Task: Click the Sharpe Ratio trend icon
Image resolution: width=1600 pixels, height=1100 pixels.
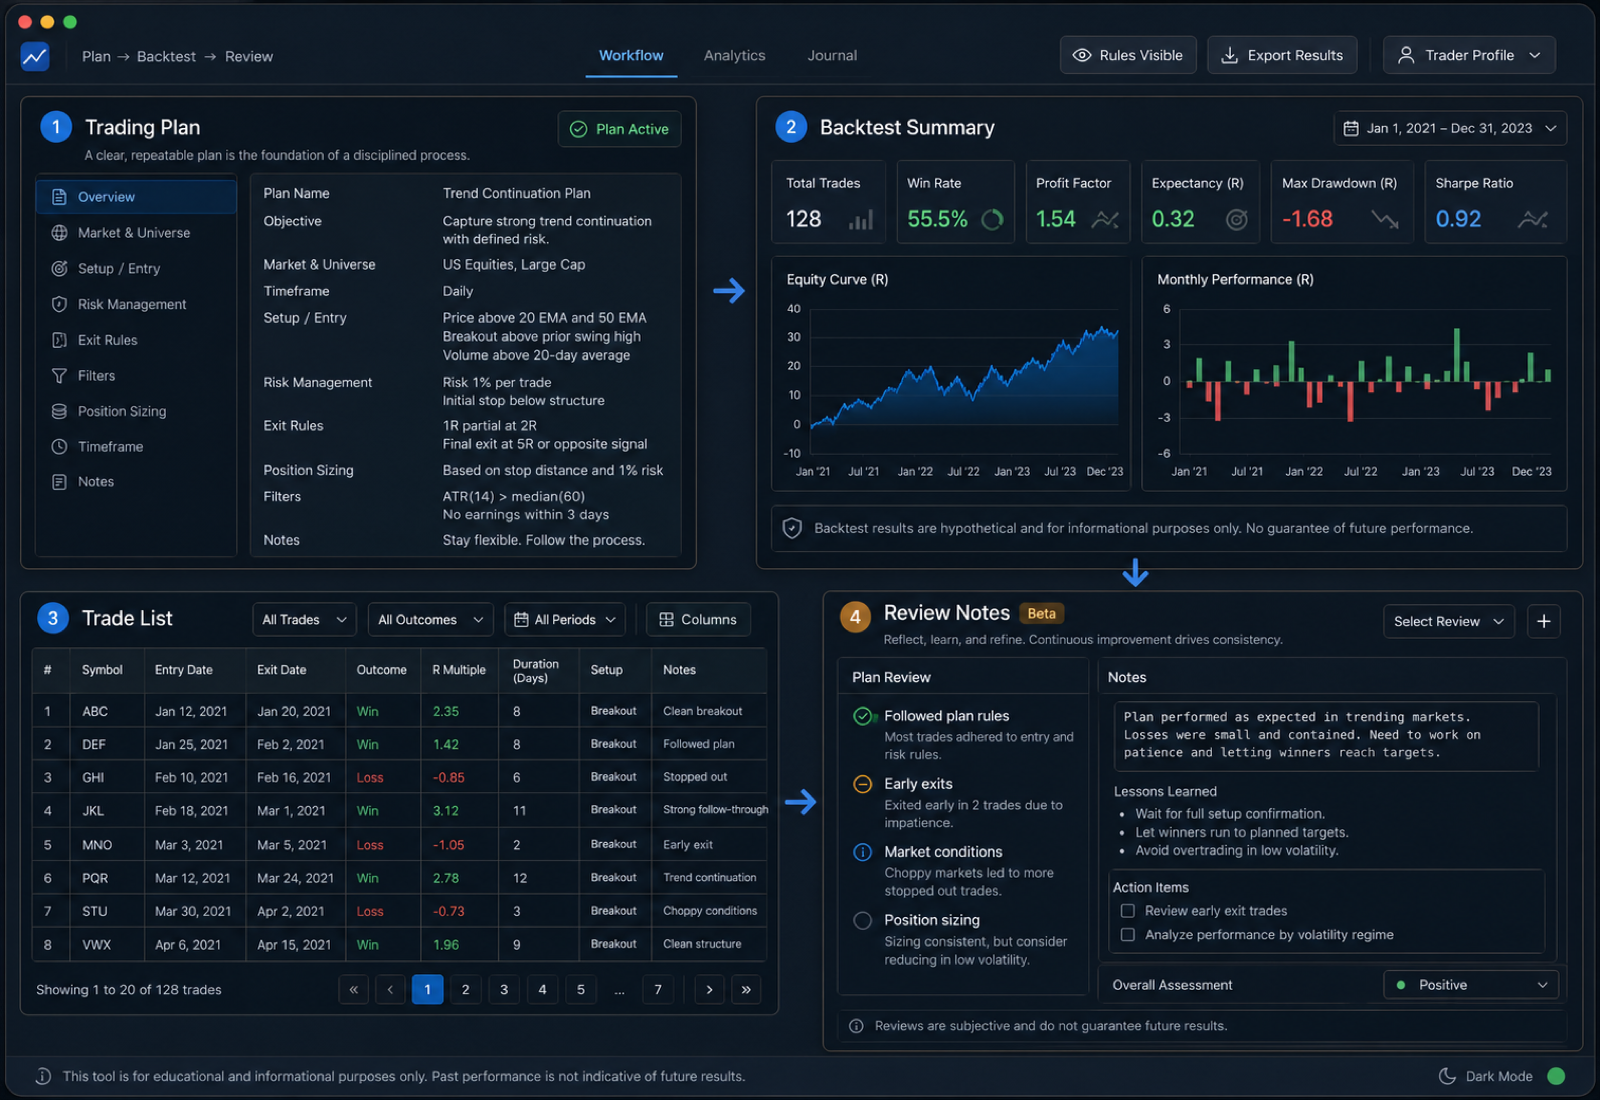Action: click(1532, 219)
